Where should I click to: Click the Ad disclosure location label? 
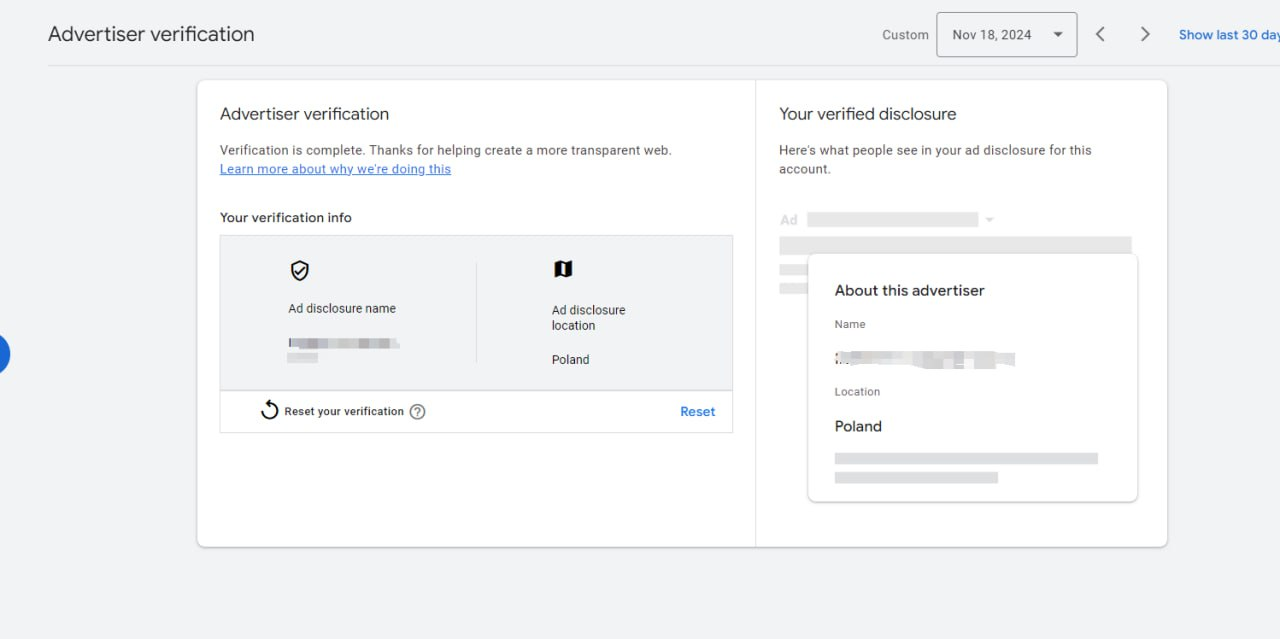click(588, 317)
